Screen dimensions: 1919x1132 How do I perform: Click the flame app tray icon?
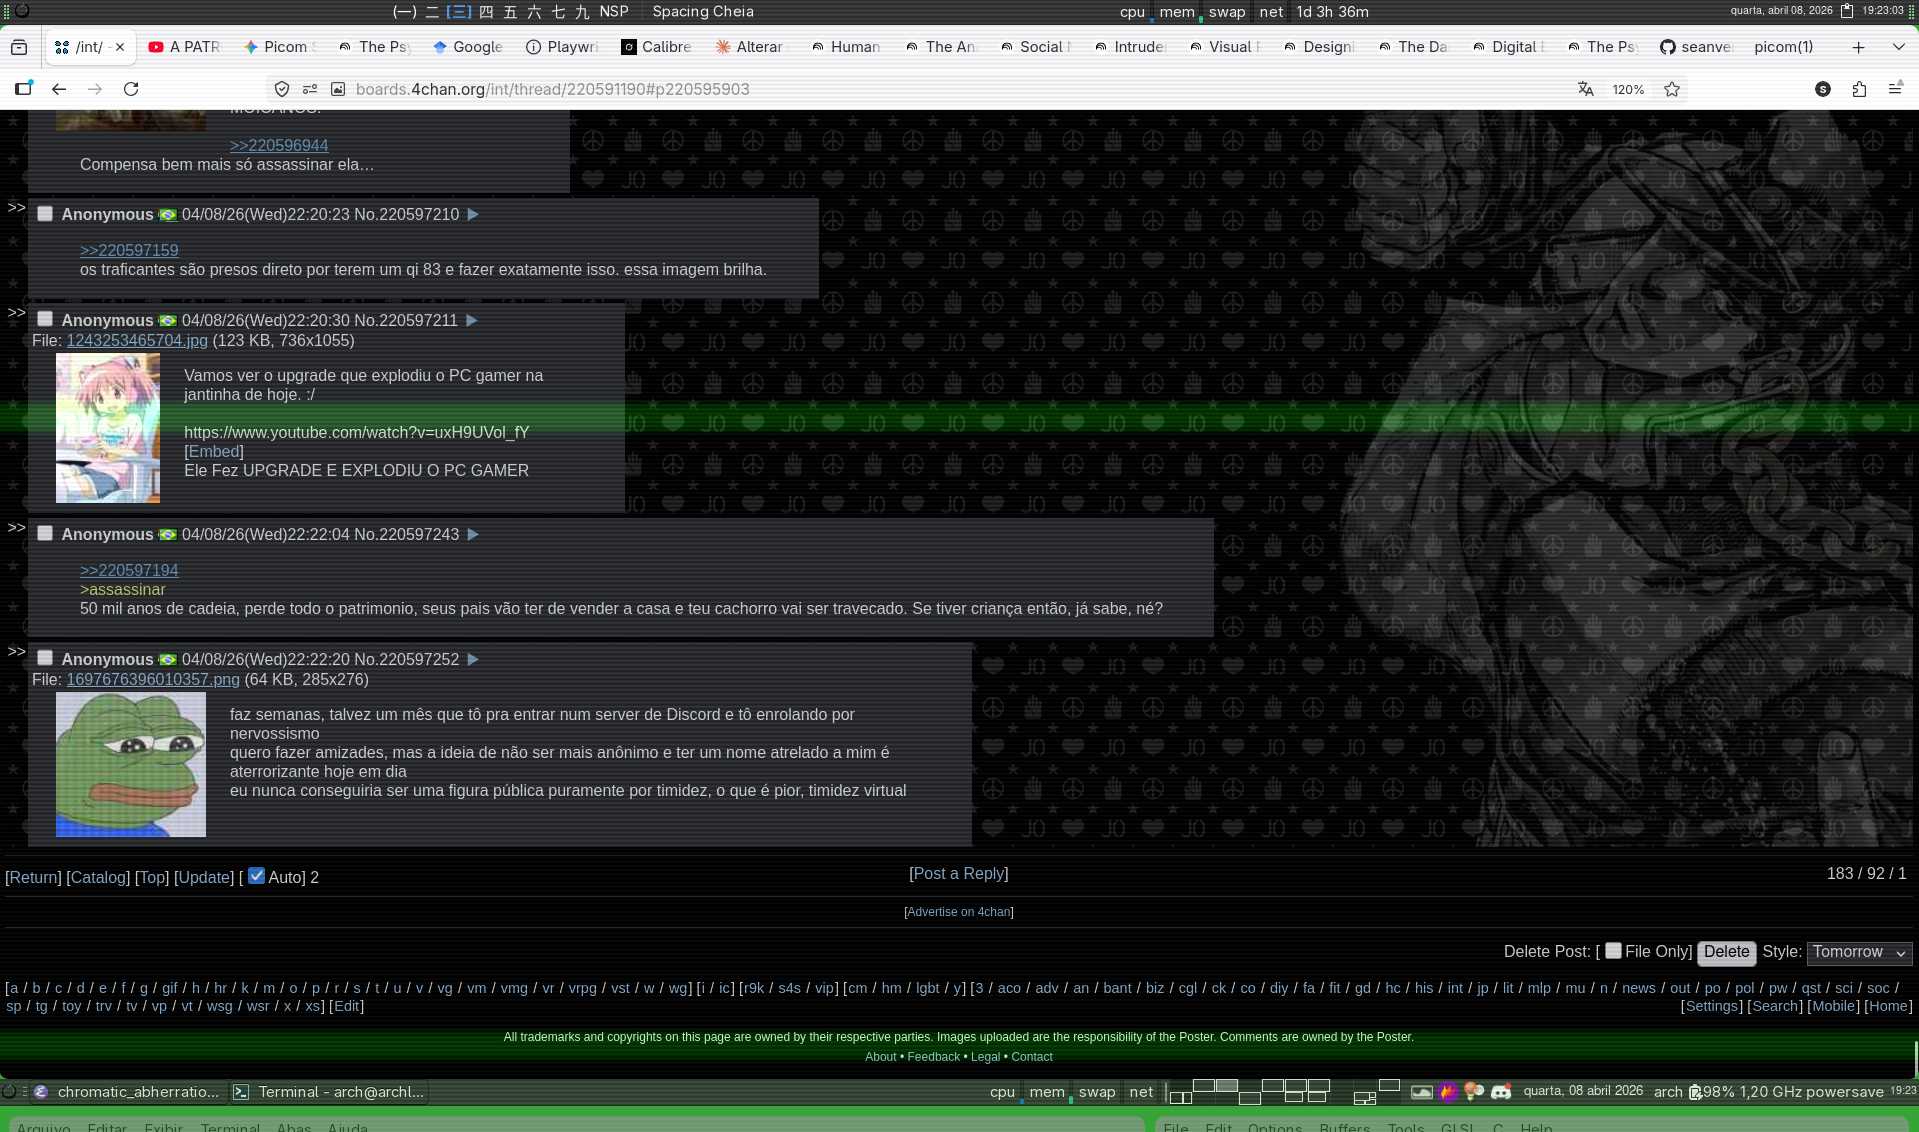click(1447, 1092)
